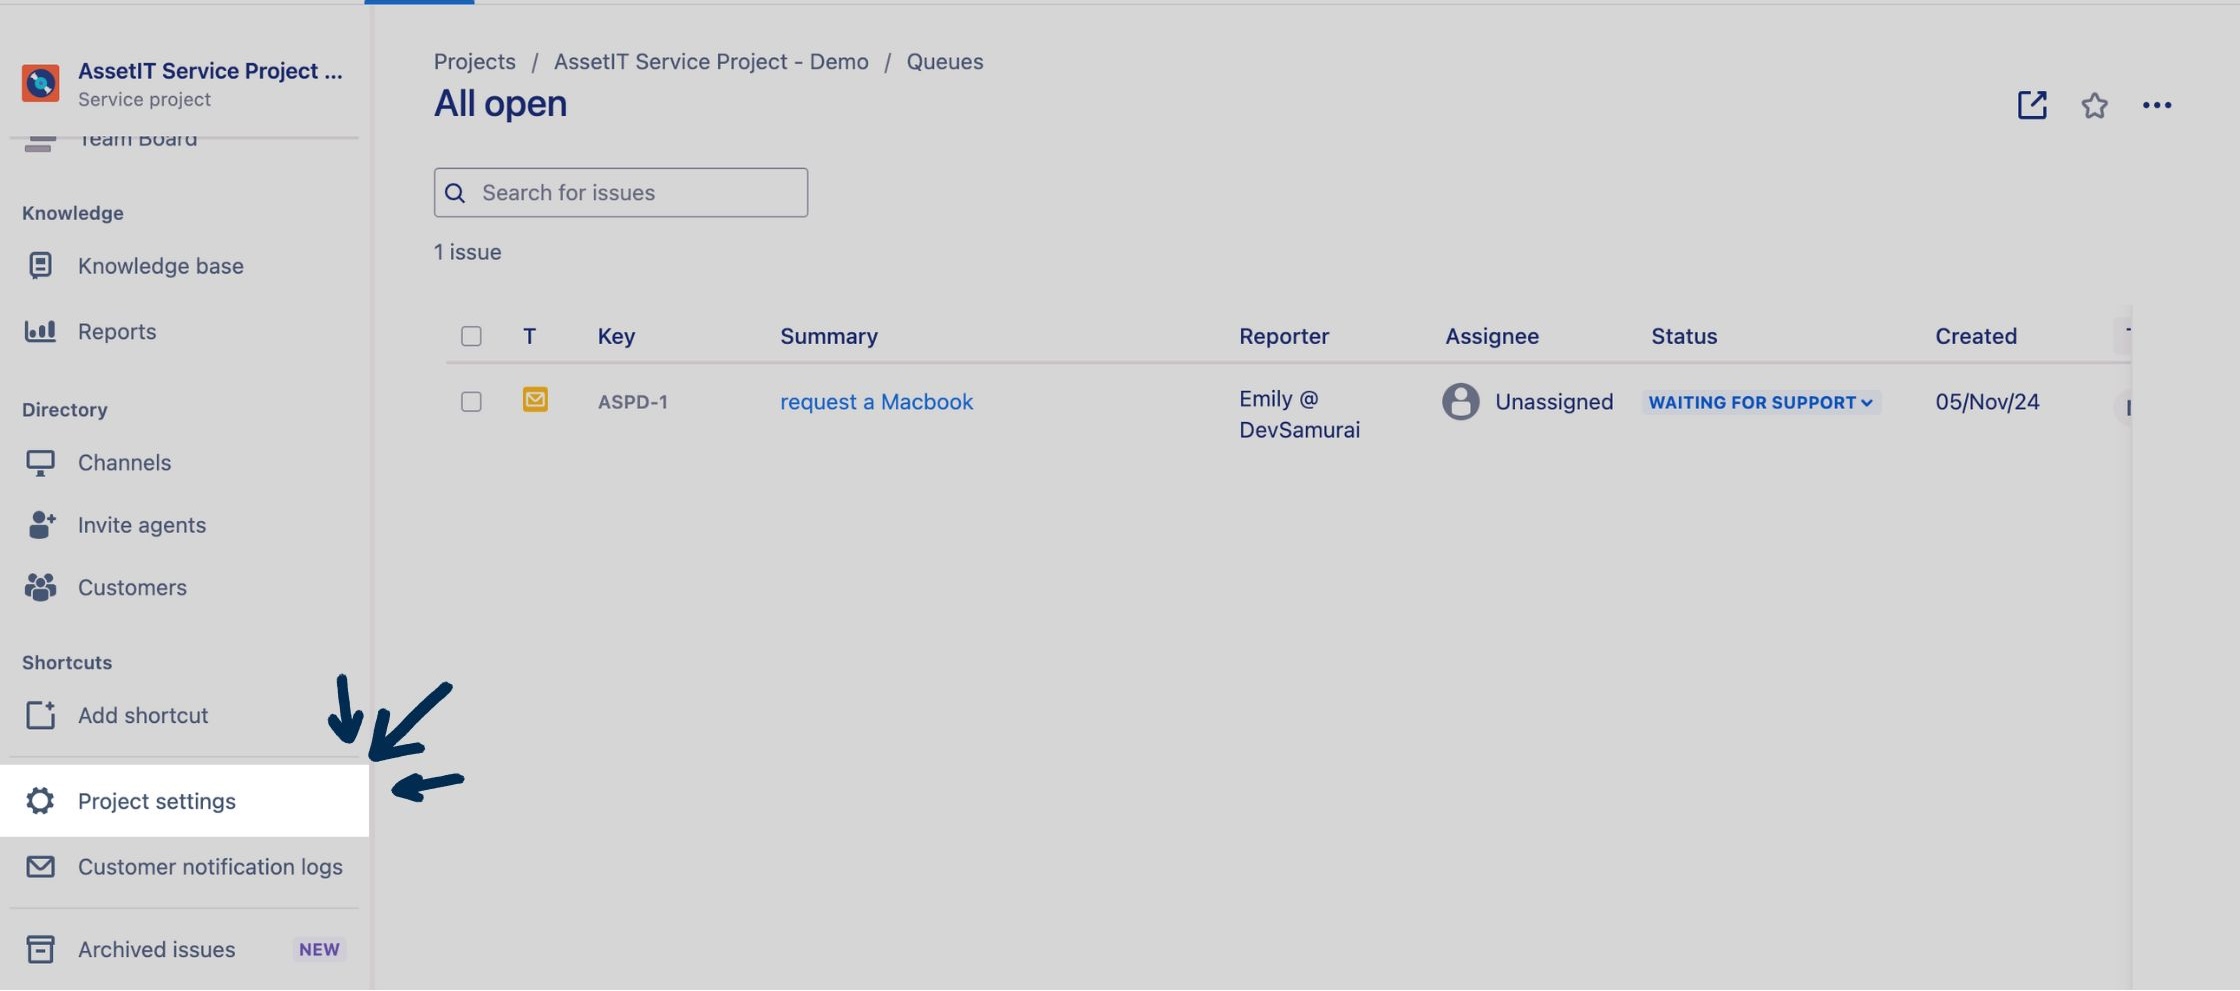Open Invite agents
This screenshot has height=991, width=2240.
(x=142, y=524)
